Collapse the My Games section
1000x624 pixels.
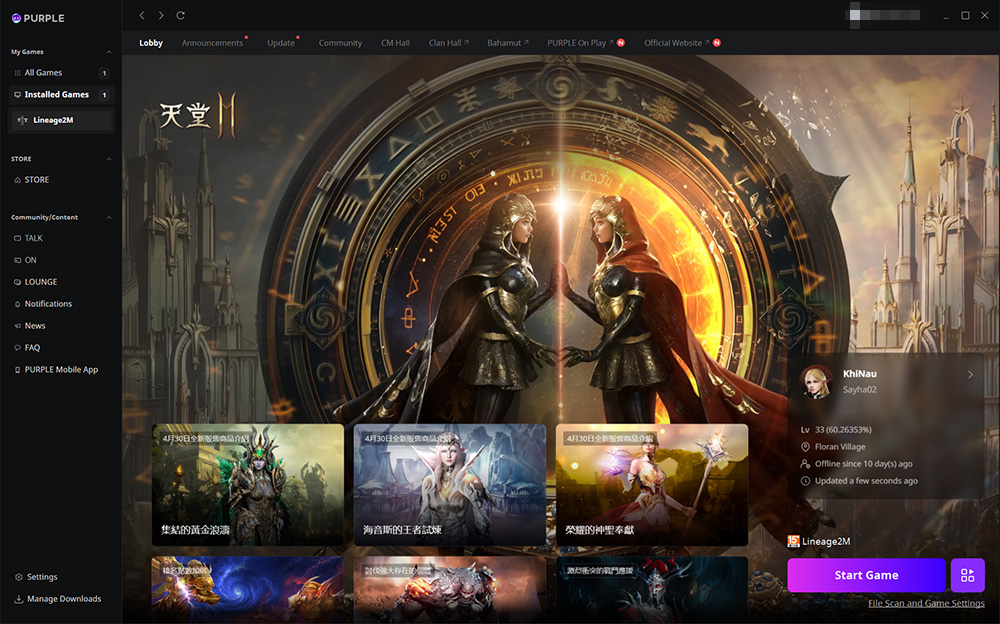click(108, 52)
